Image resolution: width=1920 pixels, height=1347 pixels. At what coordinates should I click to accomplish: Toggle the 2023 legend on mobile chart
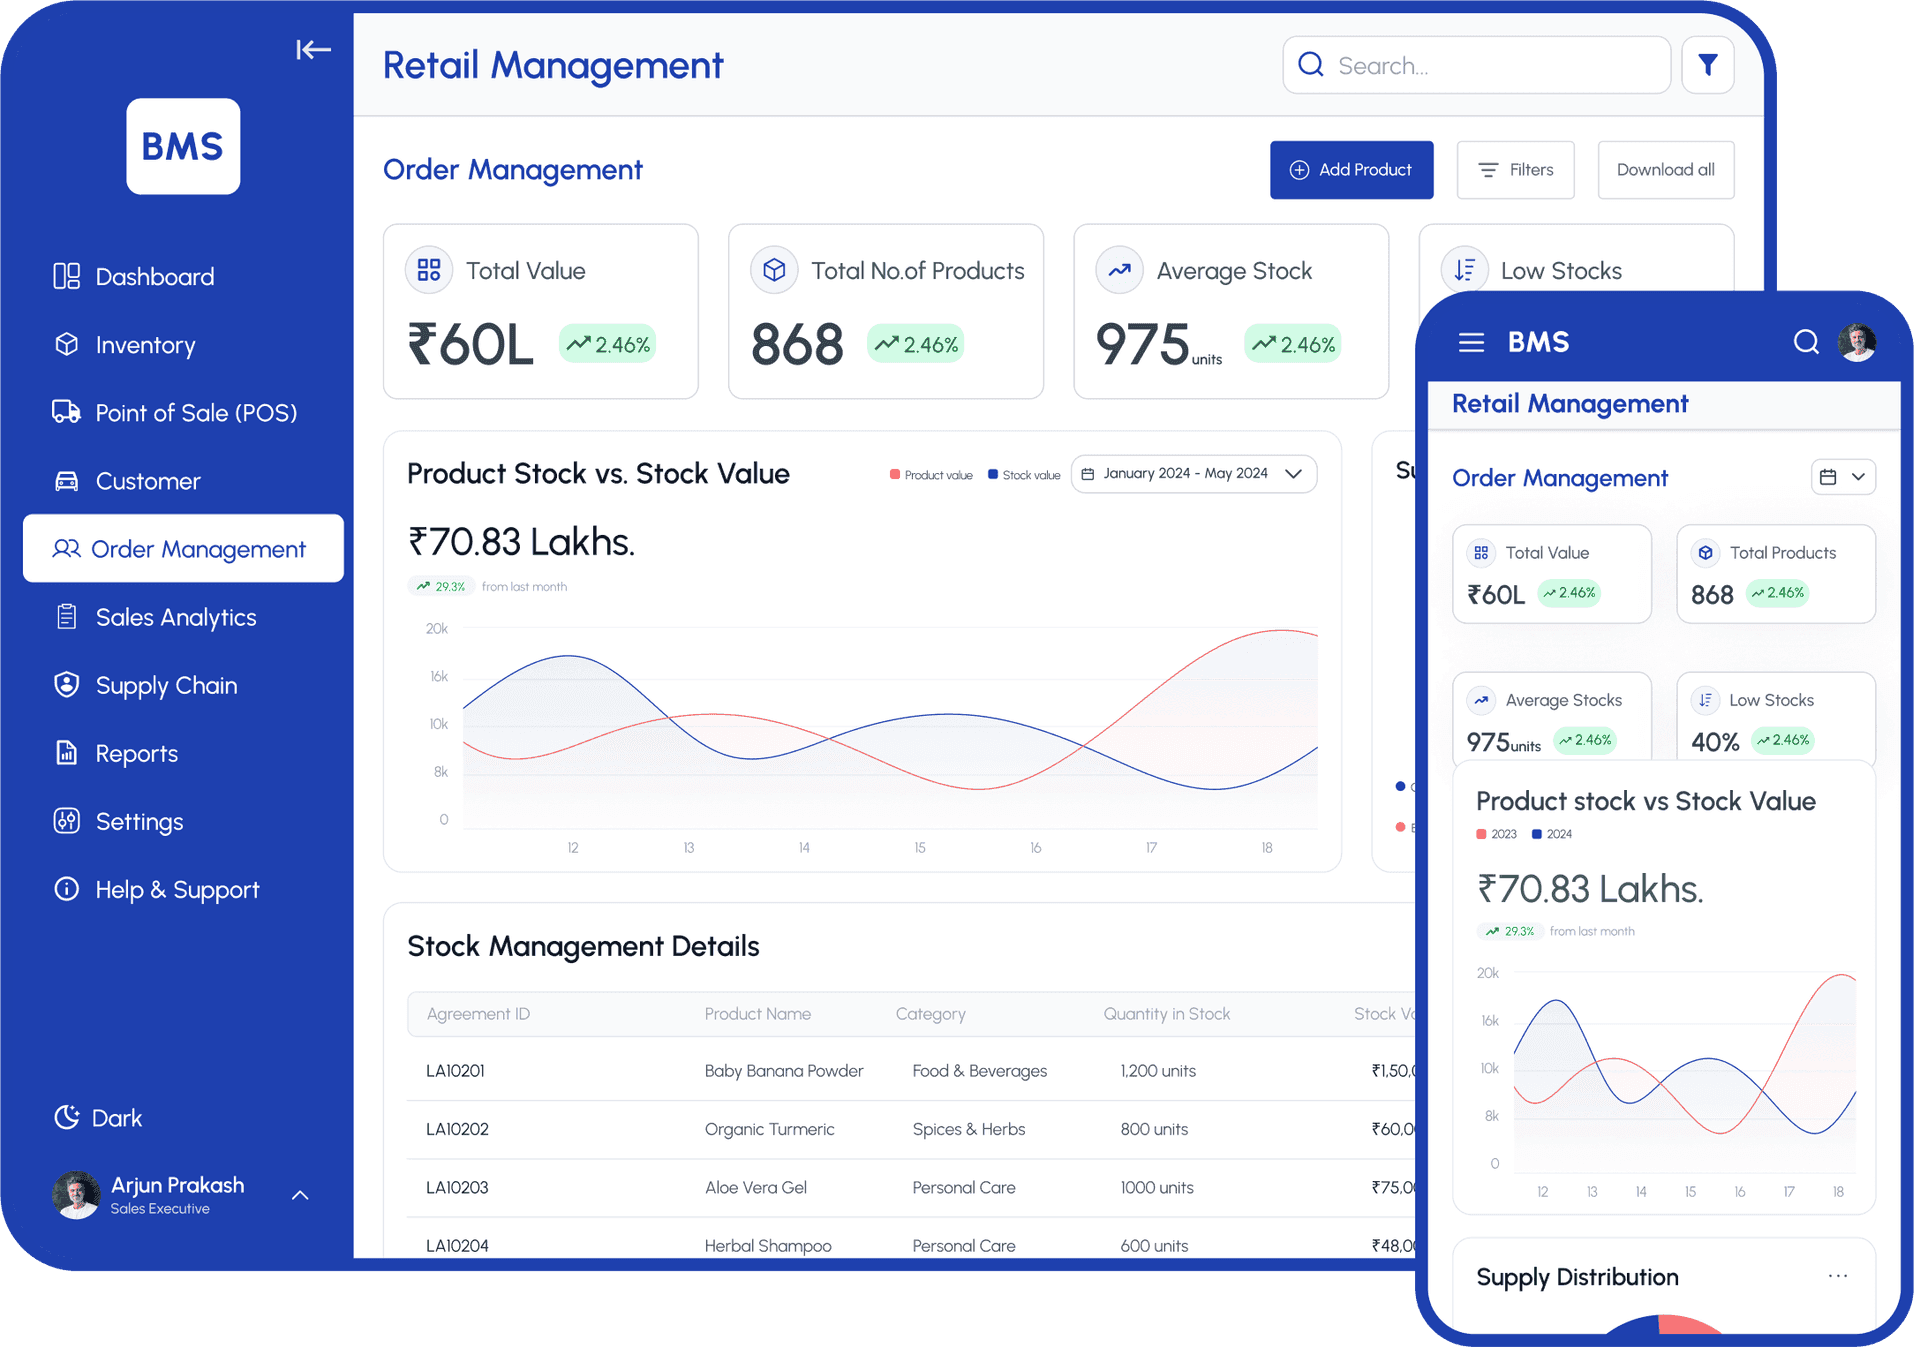[x=1482, y=833]
